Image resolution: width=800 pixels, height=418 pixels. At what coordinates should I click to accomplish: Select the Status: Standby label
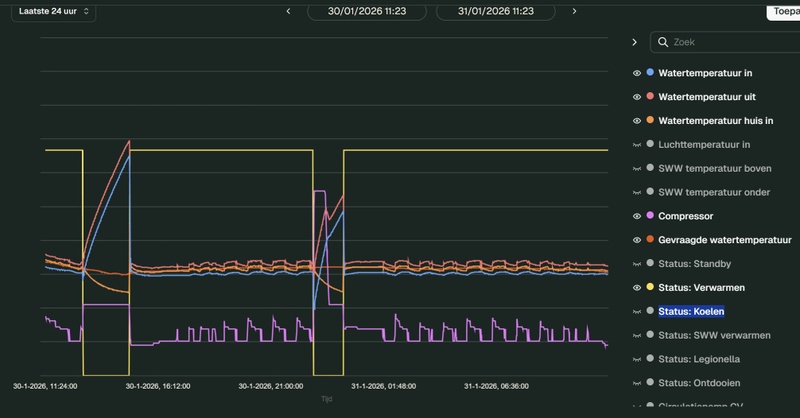(x=694, y=264)
